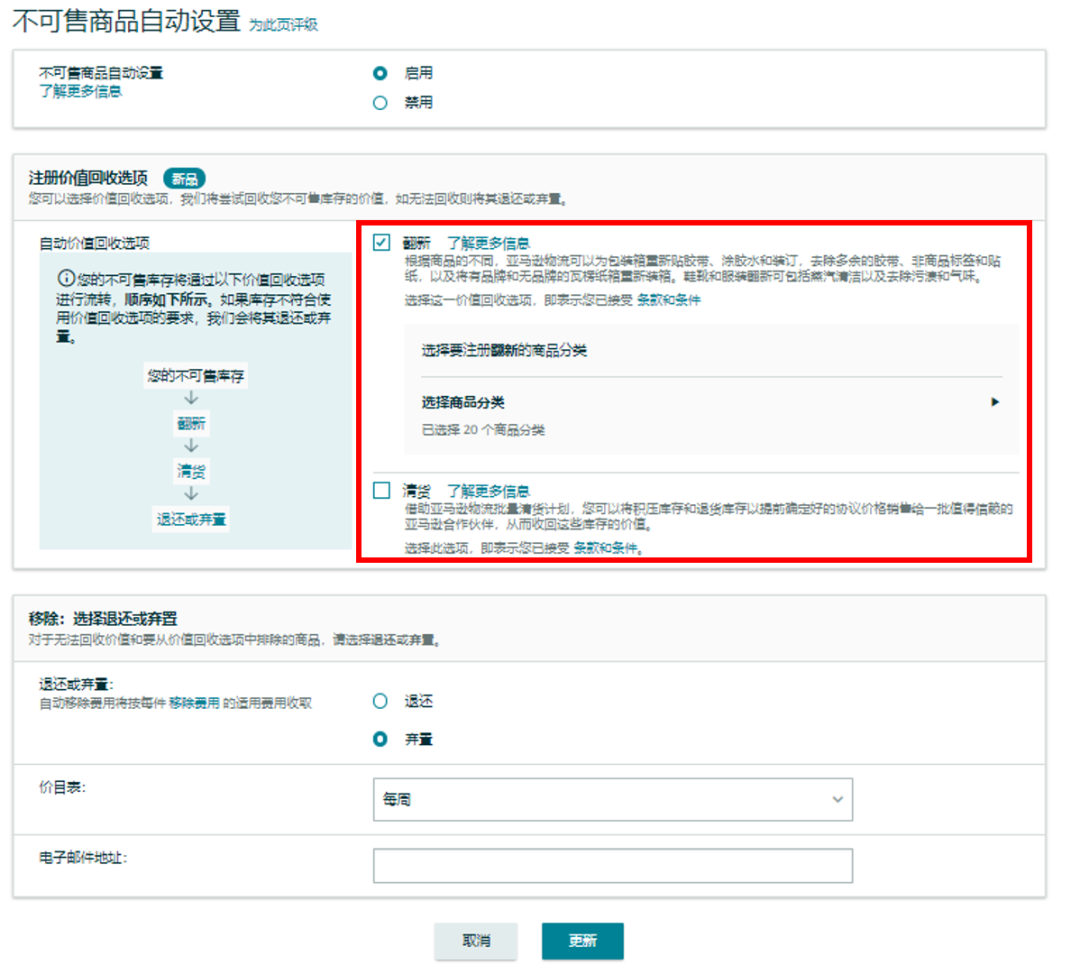Enable the 启用 radio button
Screen dimensions: 1080x975
tap(380, 73)
